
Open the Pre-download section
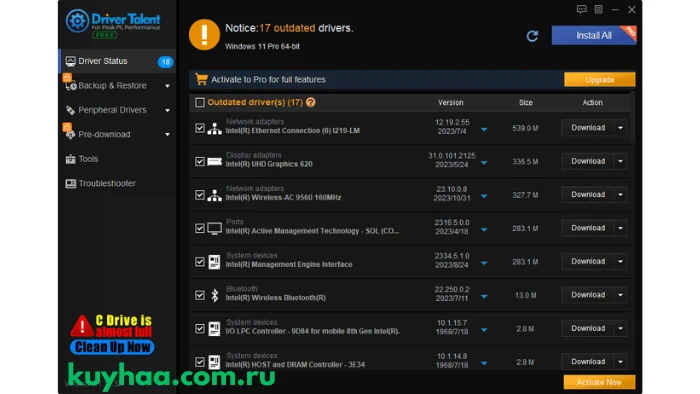click(118, 134)
